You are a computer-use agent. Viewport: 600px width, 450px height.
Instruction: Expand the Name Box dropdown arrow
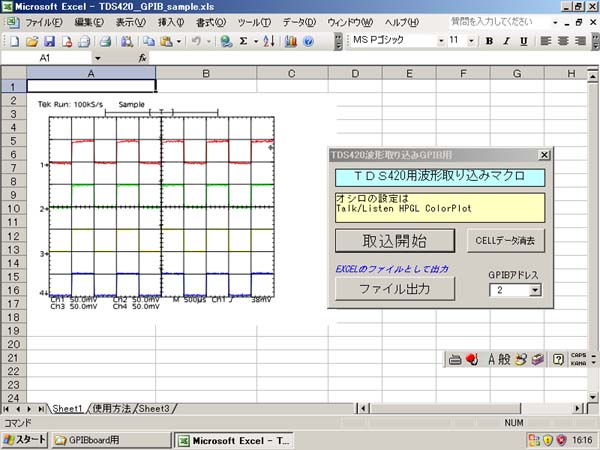coord(98,58)
